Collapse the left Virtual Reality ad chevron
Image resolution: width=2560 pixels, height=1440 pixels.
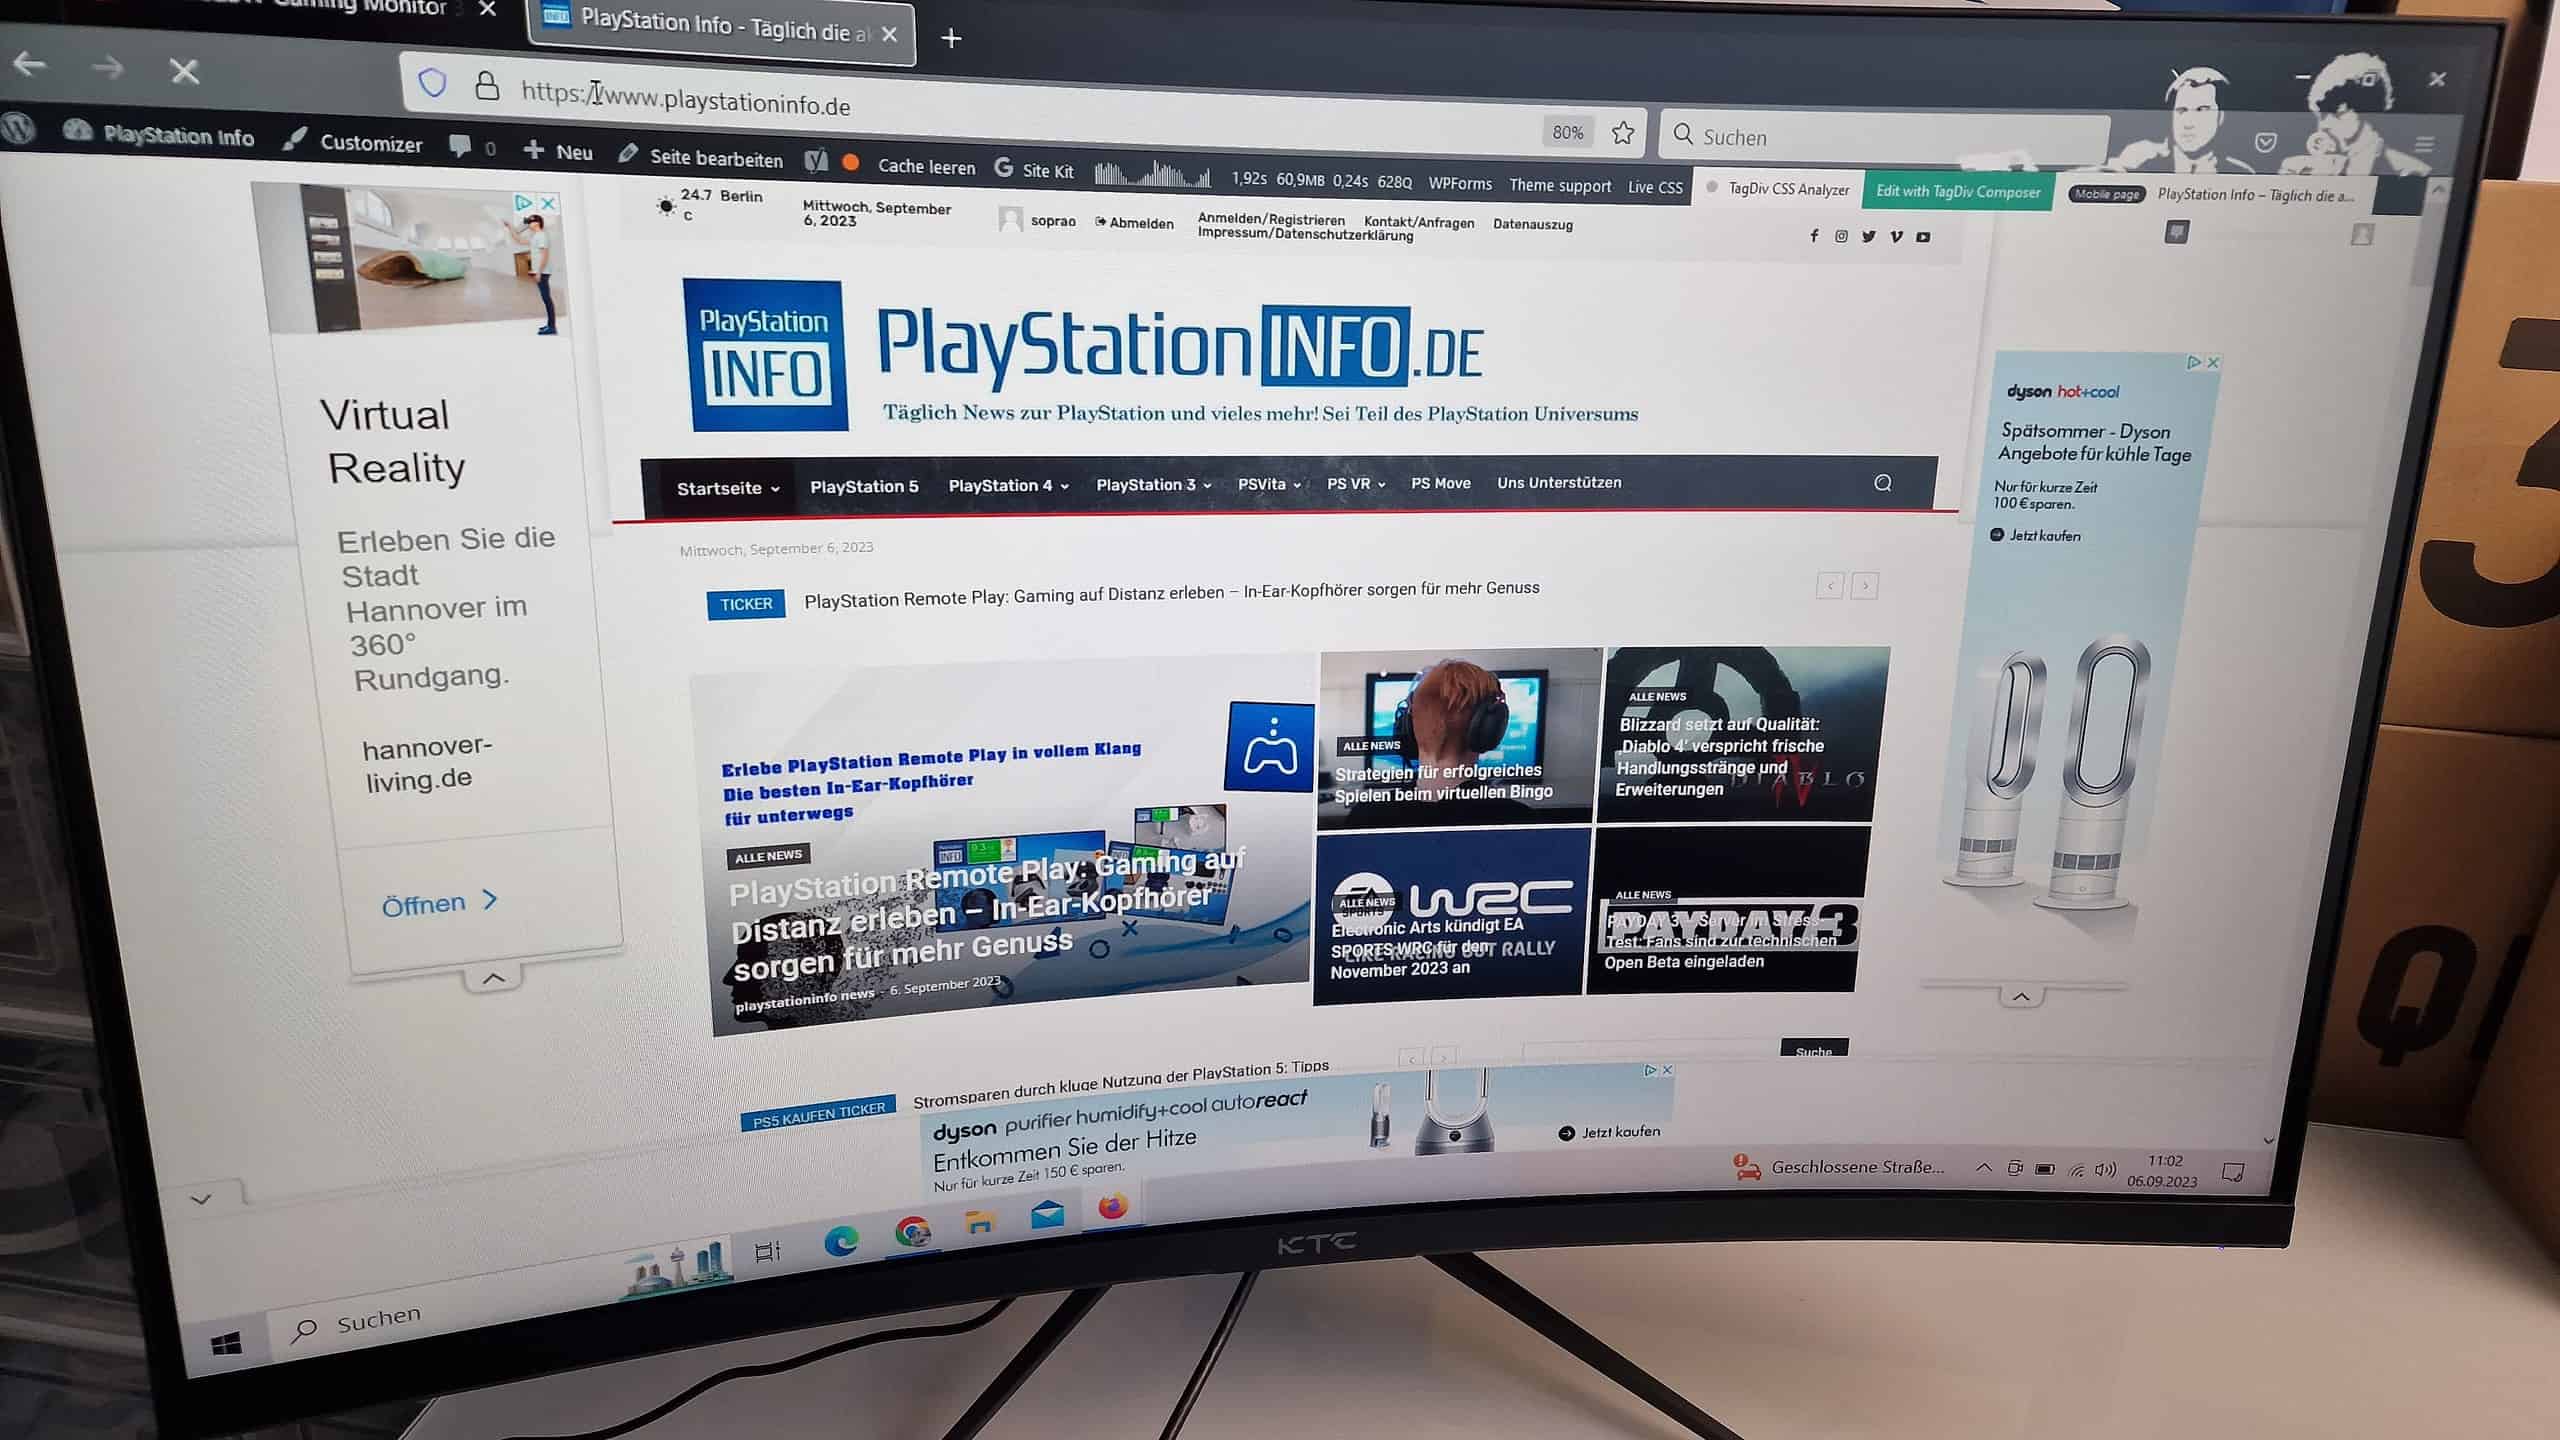pos(493,978)
